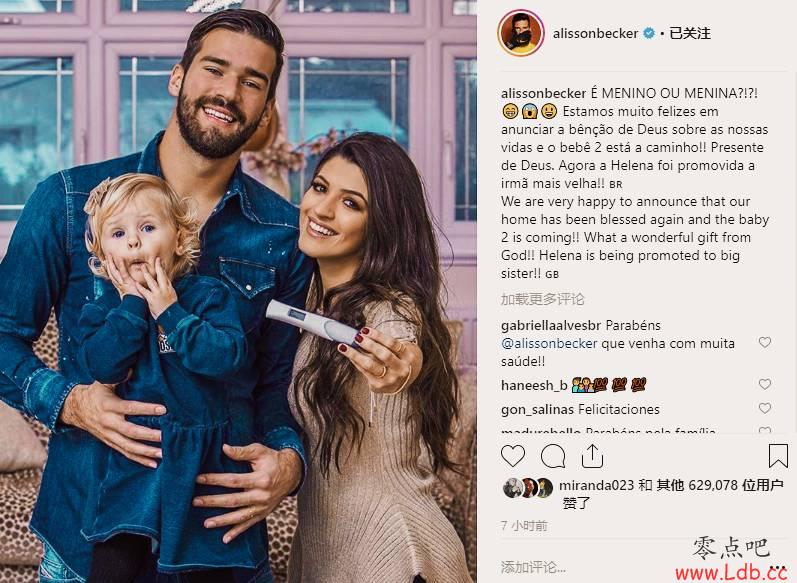Tap the share post icon
Screen dimensions: 797x583
592,456
